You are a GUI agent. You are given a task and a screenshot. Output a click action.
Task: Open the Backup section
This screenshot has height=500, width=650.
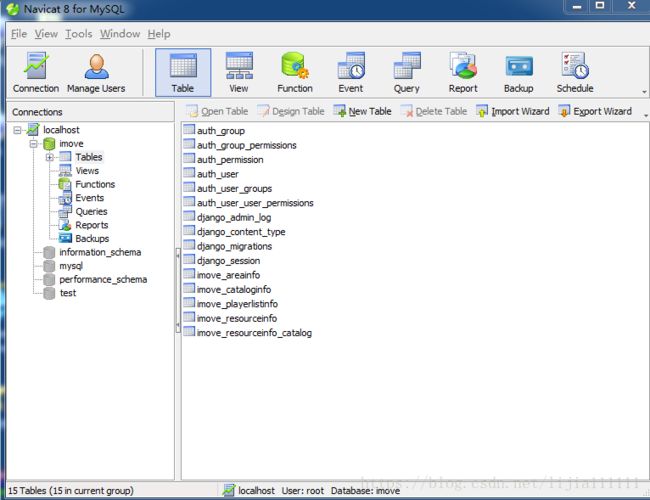[519, 73]
